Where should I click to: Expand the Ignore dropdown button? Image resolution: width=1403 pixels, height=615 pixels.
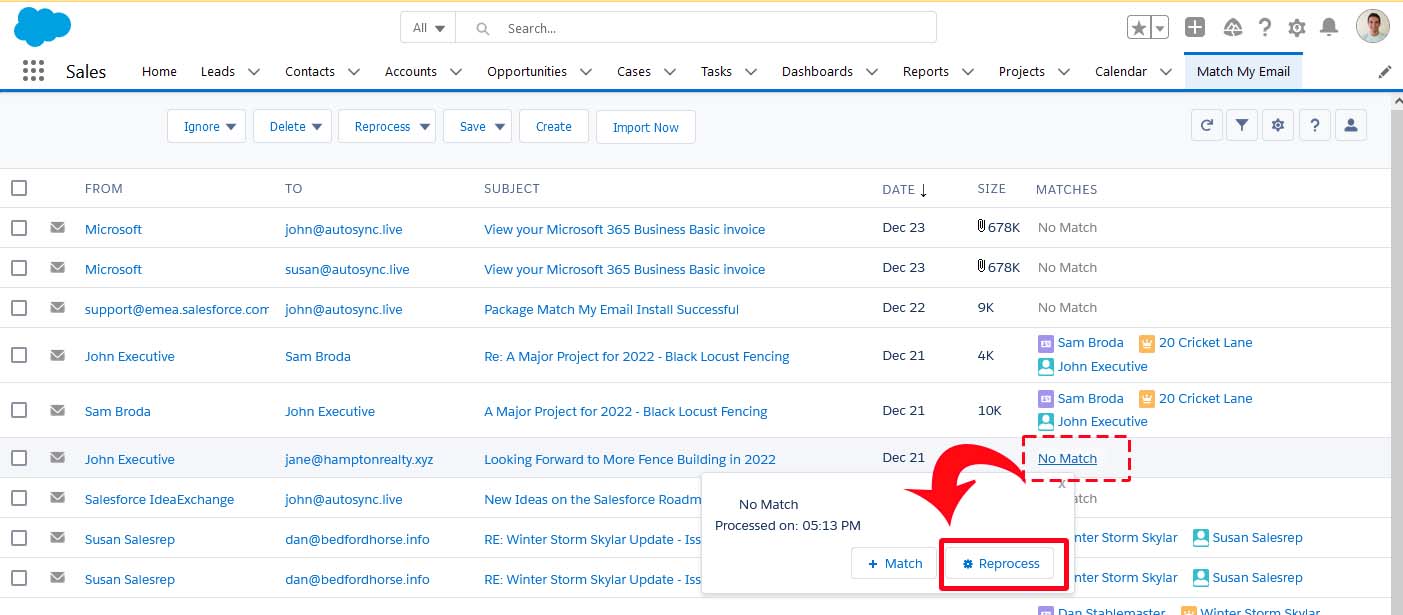click(206, 127)
